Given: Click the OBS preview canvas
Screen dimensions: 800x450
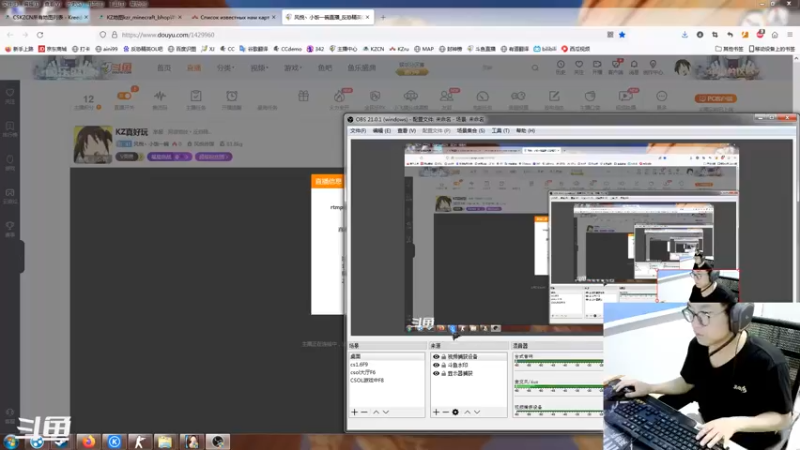Looking at the screenshot, I should tap(571, 238).
